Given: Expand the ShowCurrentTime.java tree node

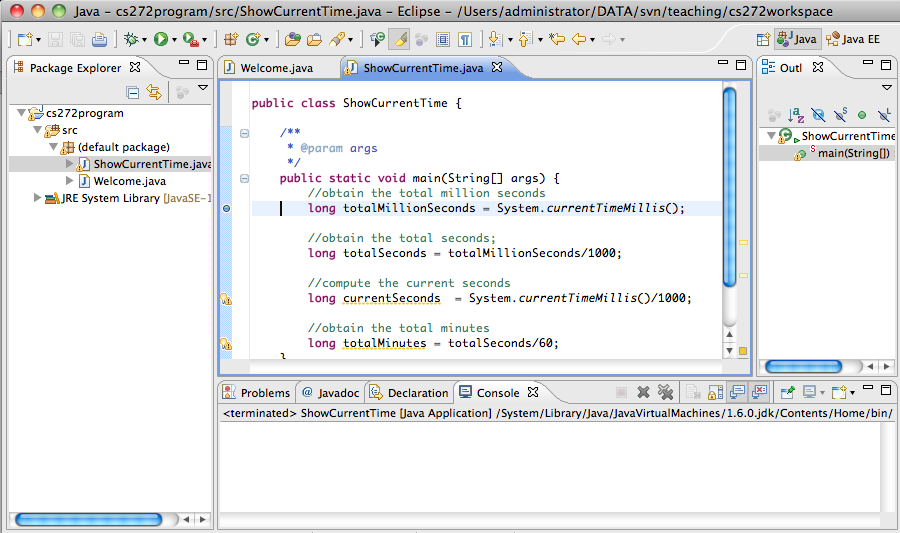Looking at the screenshot, I should click(69, 164).
